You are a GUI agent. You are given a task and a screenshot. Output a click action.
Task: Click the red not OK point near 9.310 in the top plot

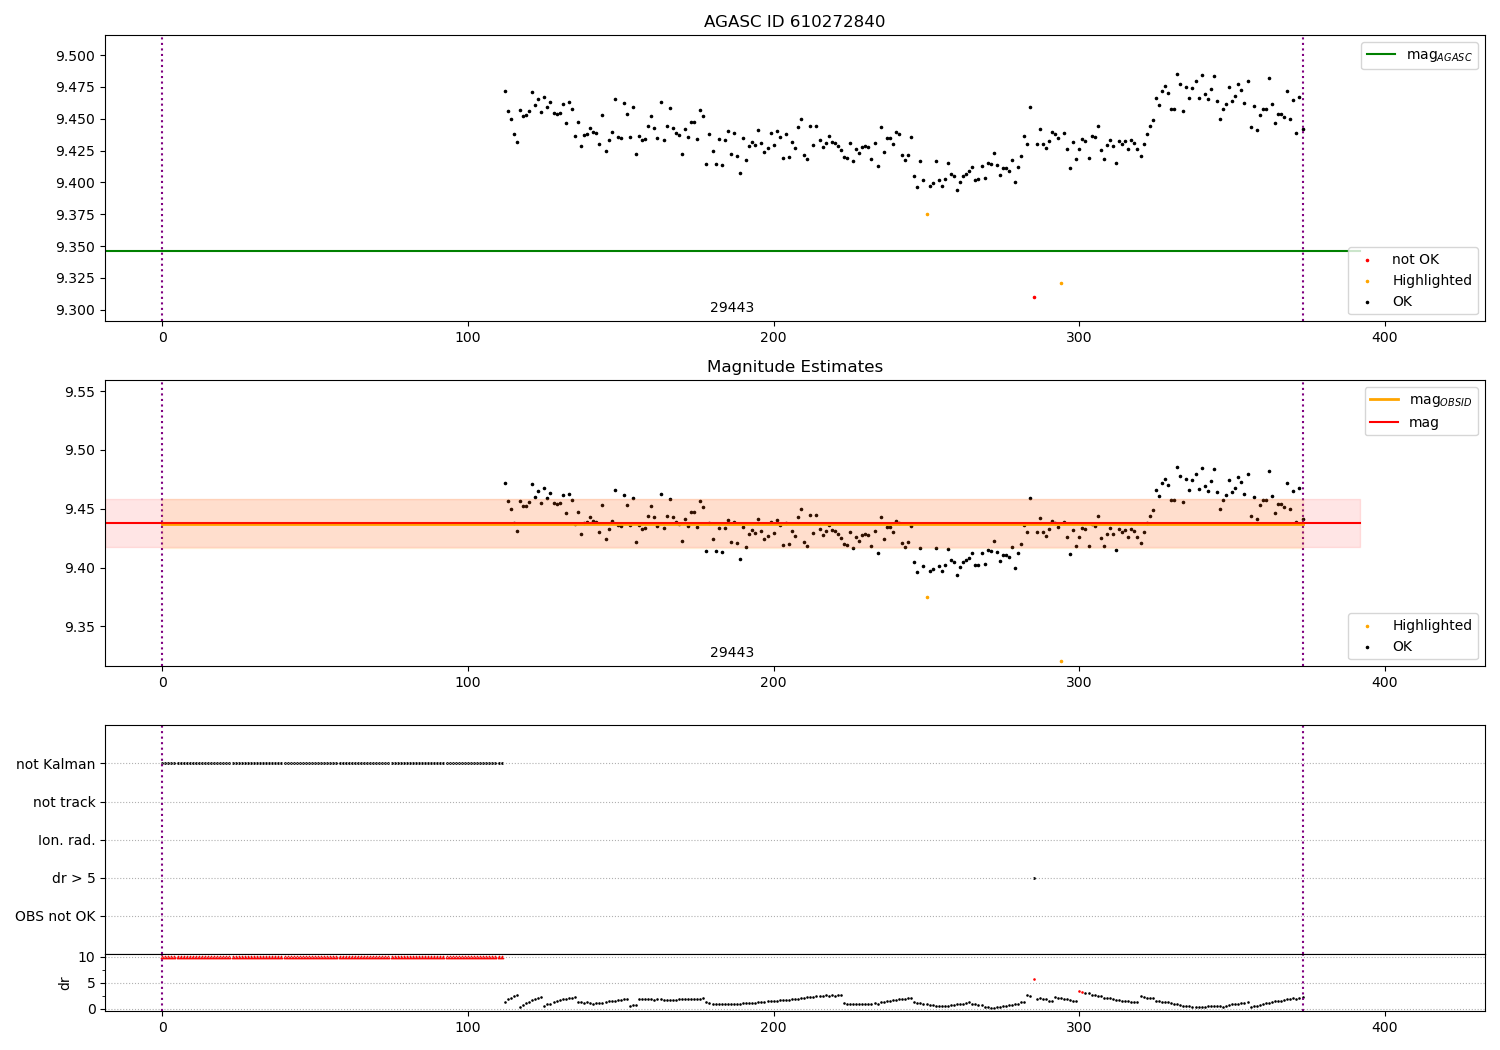click(1034, 297)
